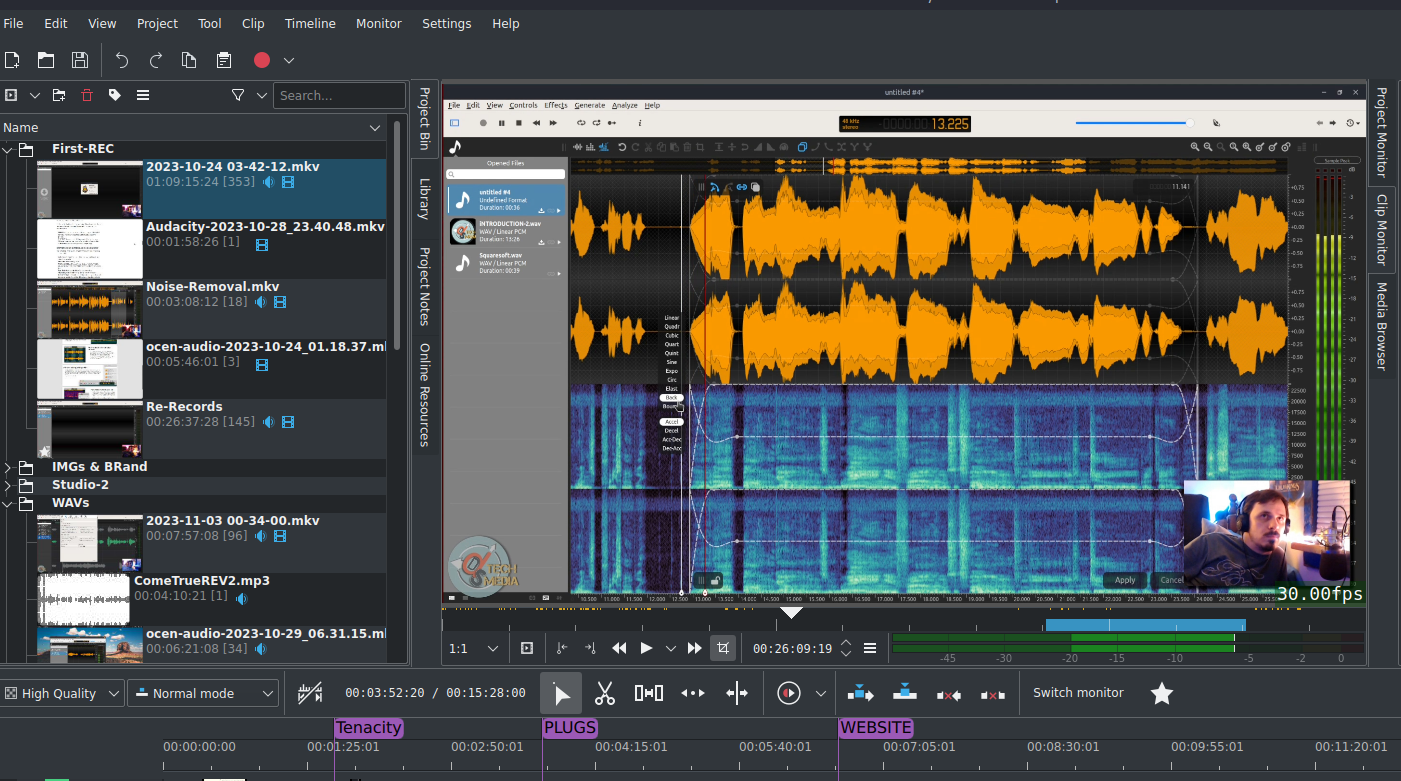The height and width of the screenshot is (781, 1401).
Task: Toggle audio icon on 2023-10-24 03-42-12.mkv
Action: pos(268,183)
